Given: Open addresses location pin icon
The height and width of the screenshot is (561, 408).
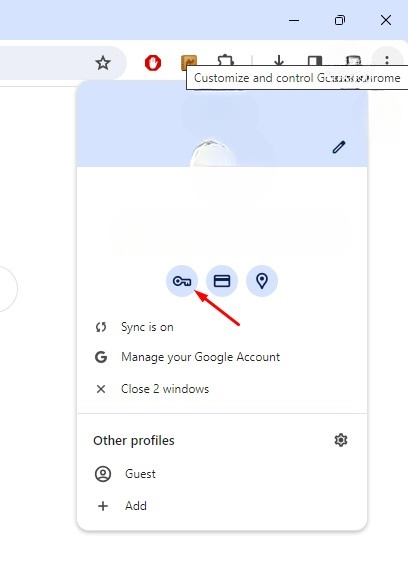Looking at the screenshot, I should (262, 281).
